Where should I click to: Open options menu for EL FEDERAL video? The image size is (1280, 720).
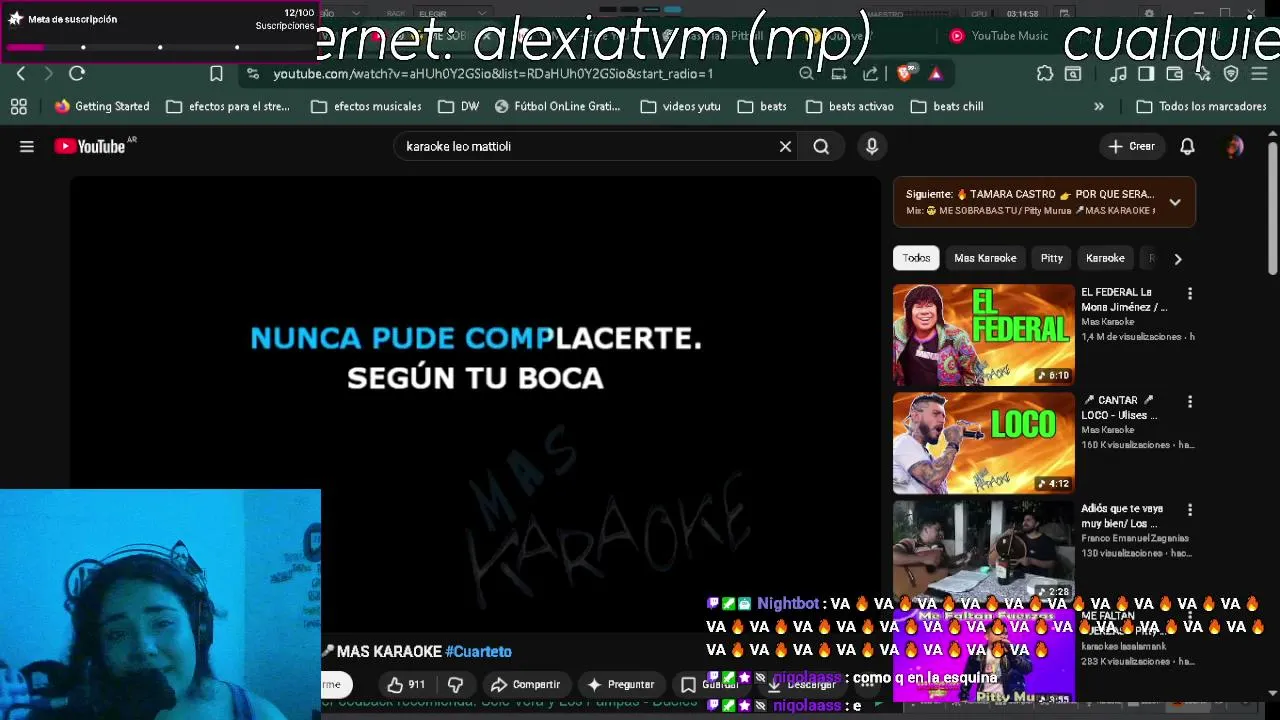[x=1190, y=294]
